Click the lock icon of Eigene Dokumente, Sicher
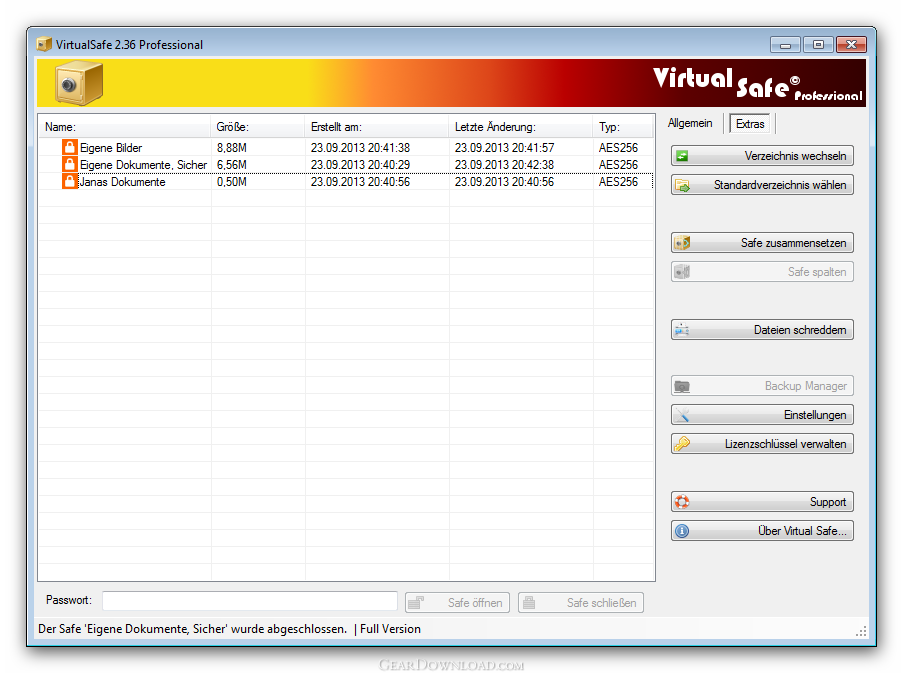Screen dimensions: 903x673 click(69, 165)
